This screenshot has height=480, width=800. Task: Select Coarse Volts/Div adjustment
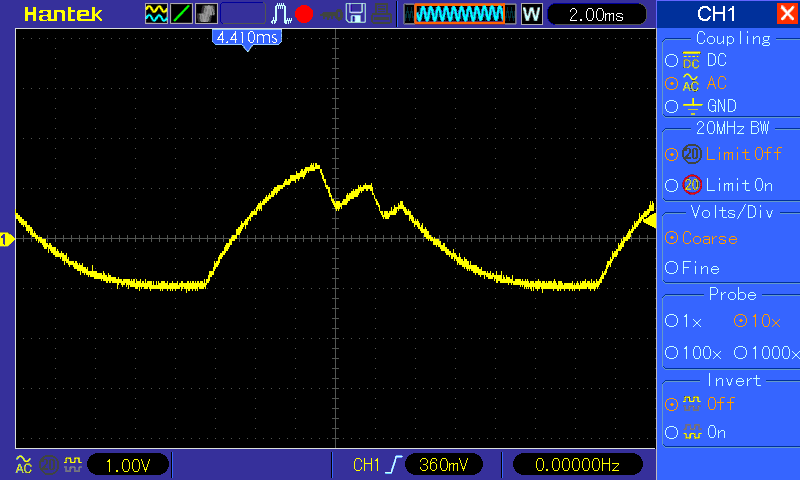pos(701,238)
